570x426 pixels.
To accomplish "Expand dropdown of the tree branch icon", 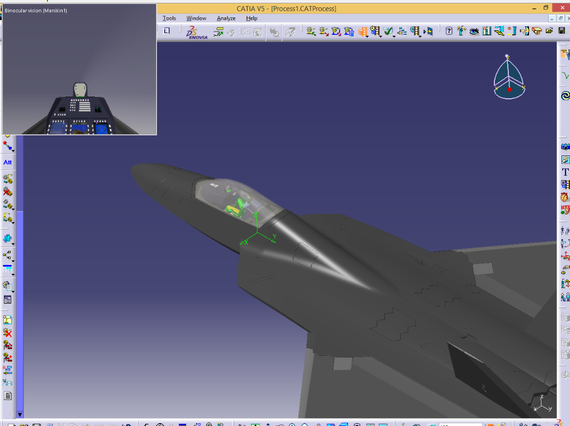I will [x=13, y=260].
